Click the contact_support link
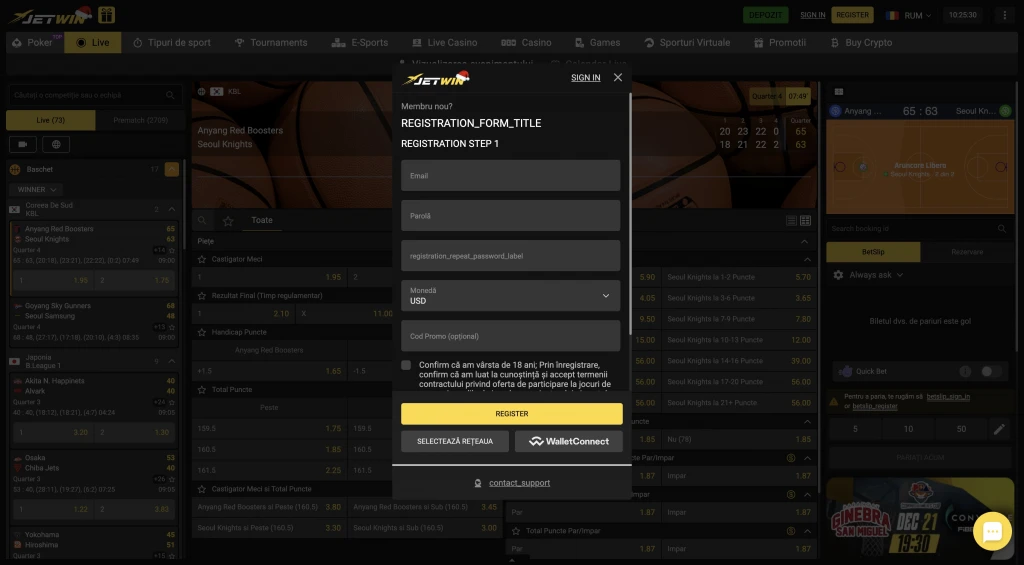Image resolution: width=1024 pixels, height=565 pixels. 518,483
